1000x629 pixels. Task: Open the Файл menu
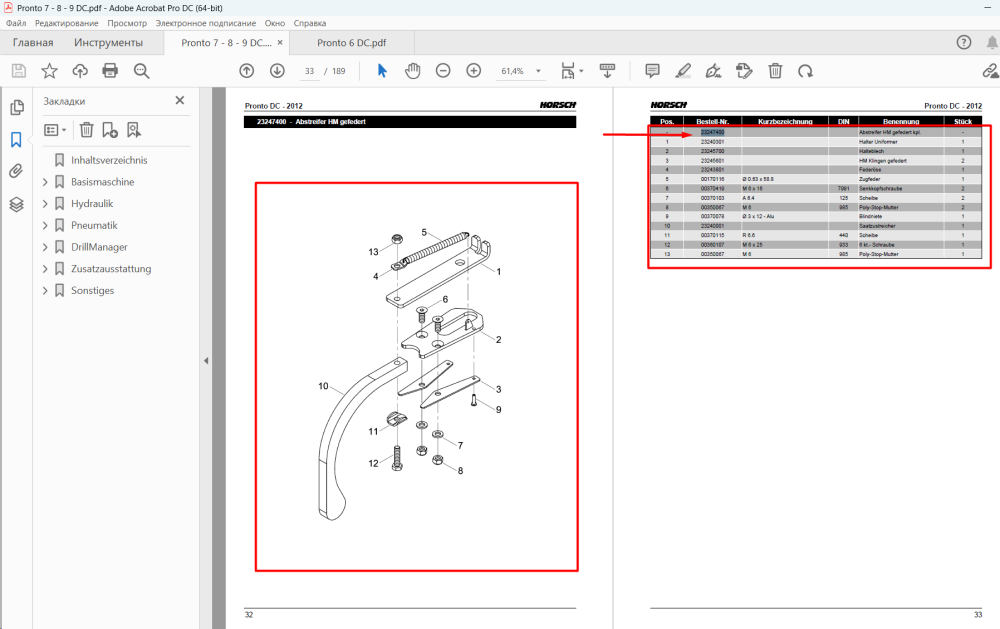16,23
